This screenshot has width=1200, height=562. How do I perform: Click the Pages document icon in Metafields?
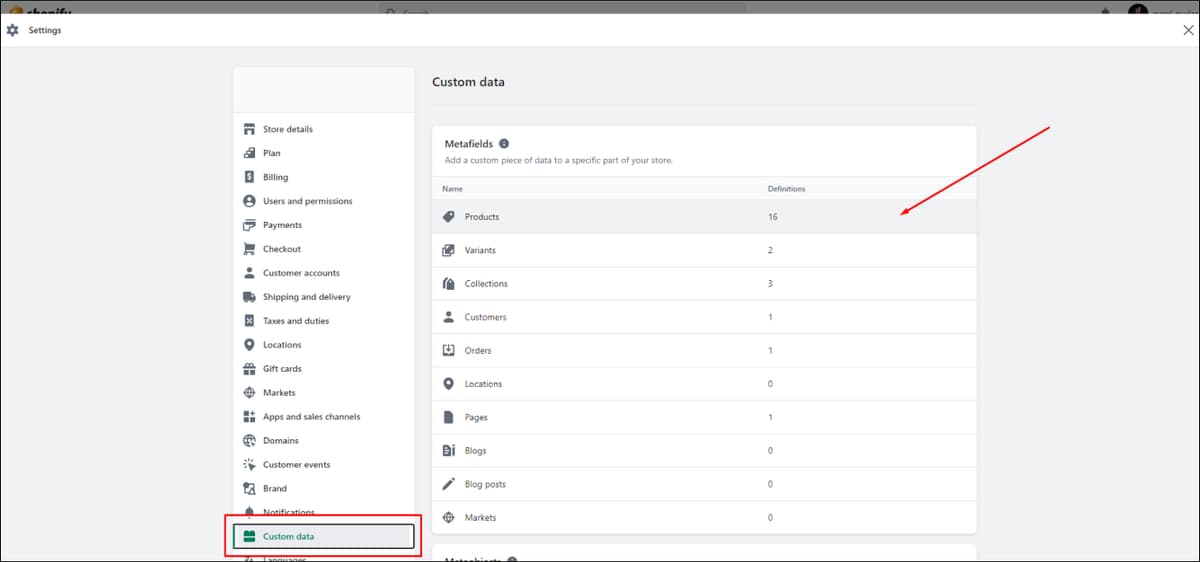(x=449, y=417)
